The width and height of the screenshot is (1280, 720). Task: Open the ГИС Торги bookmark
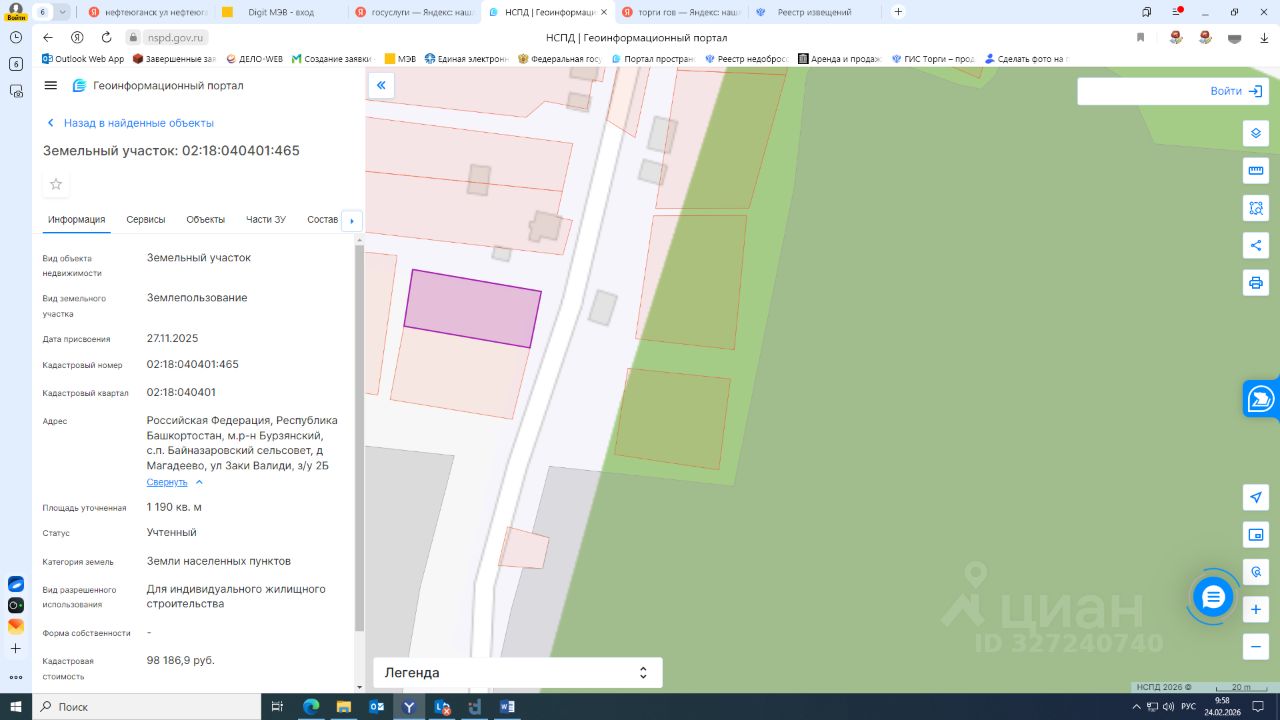pyautogui.click(x=933, y=59)
